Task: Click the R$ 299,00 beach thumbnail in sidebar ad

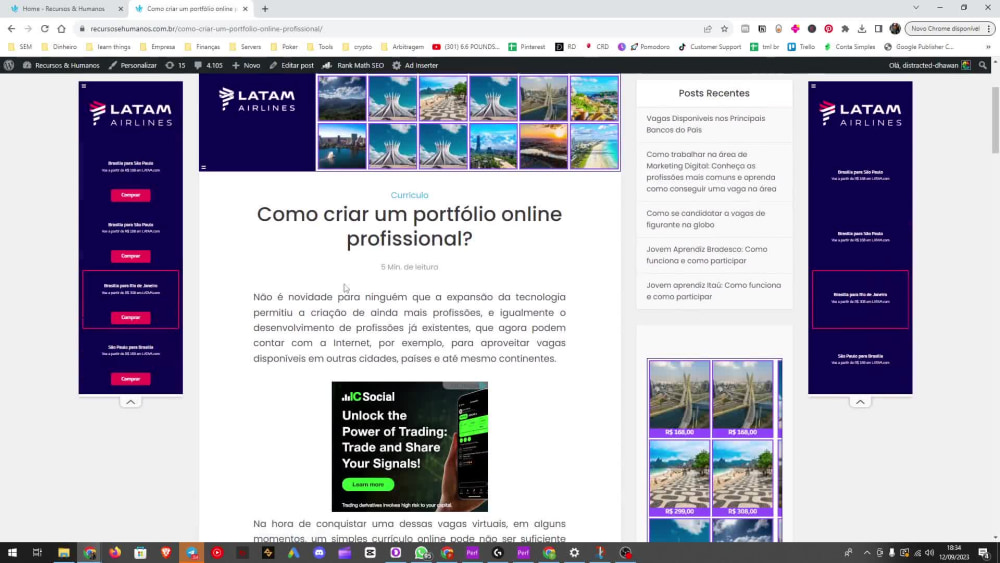Action: click(x=679, y=478)
